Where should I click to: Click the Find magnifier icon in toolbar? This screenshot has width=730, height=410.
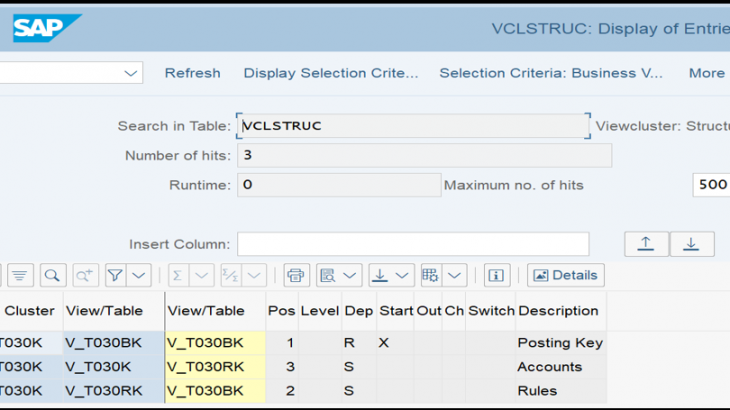coord(53,275)
